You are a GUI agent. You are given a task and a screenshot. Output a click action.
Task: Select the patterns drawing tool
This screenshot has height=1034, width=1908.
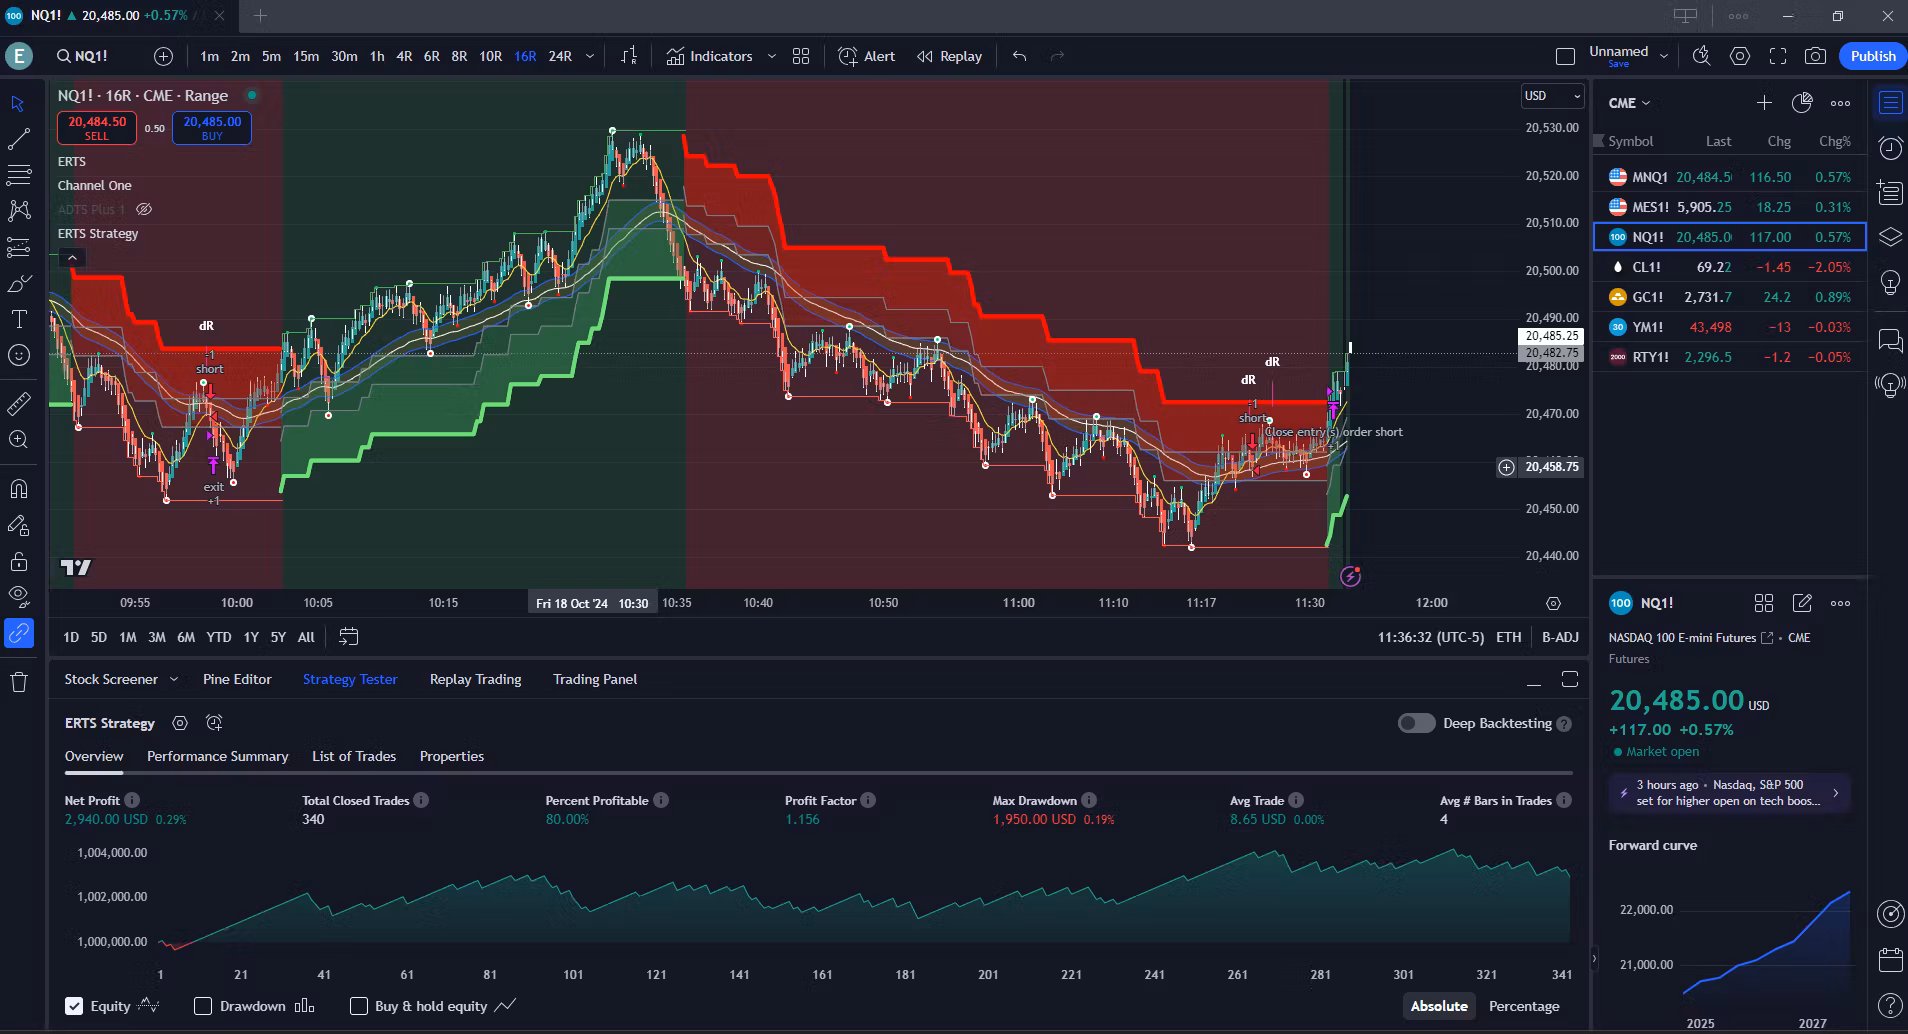coord(19,210)
